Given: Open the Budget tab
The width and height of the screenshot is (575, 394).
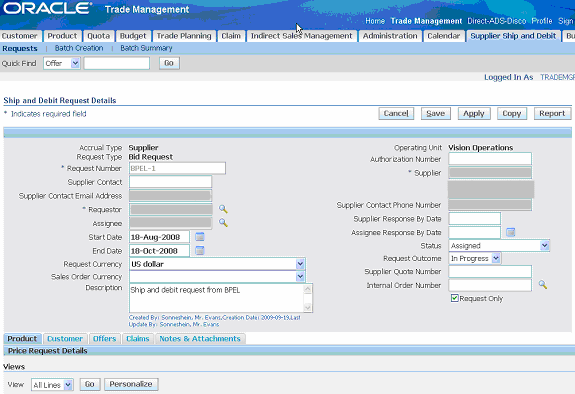Looking at the screenshot, I should click(x=133, y=36).
